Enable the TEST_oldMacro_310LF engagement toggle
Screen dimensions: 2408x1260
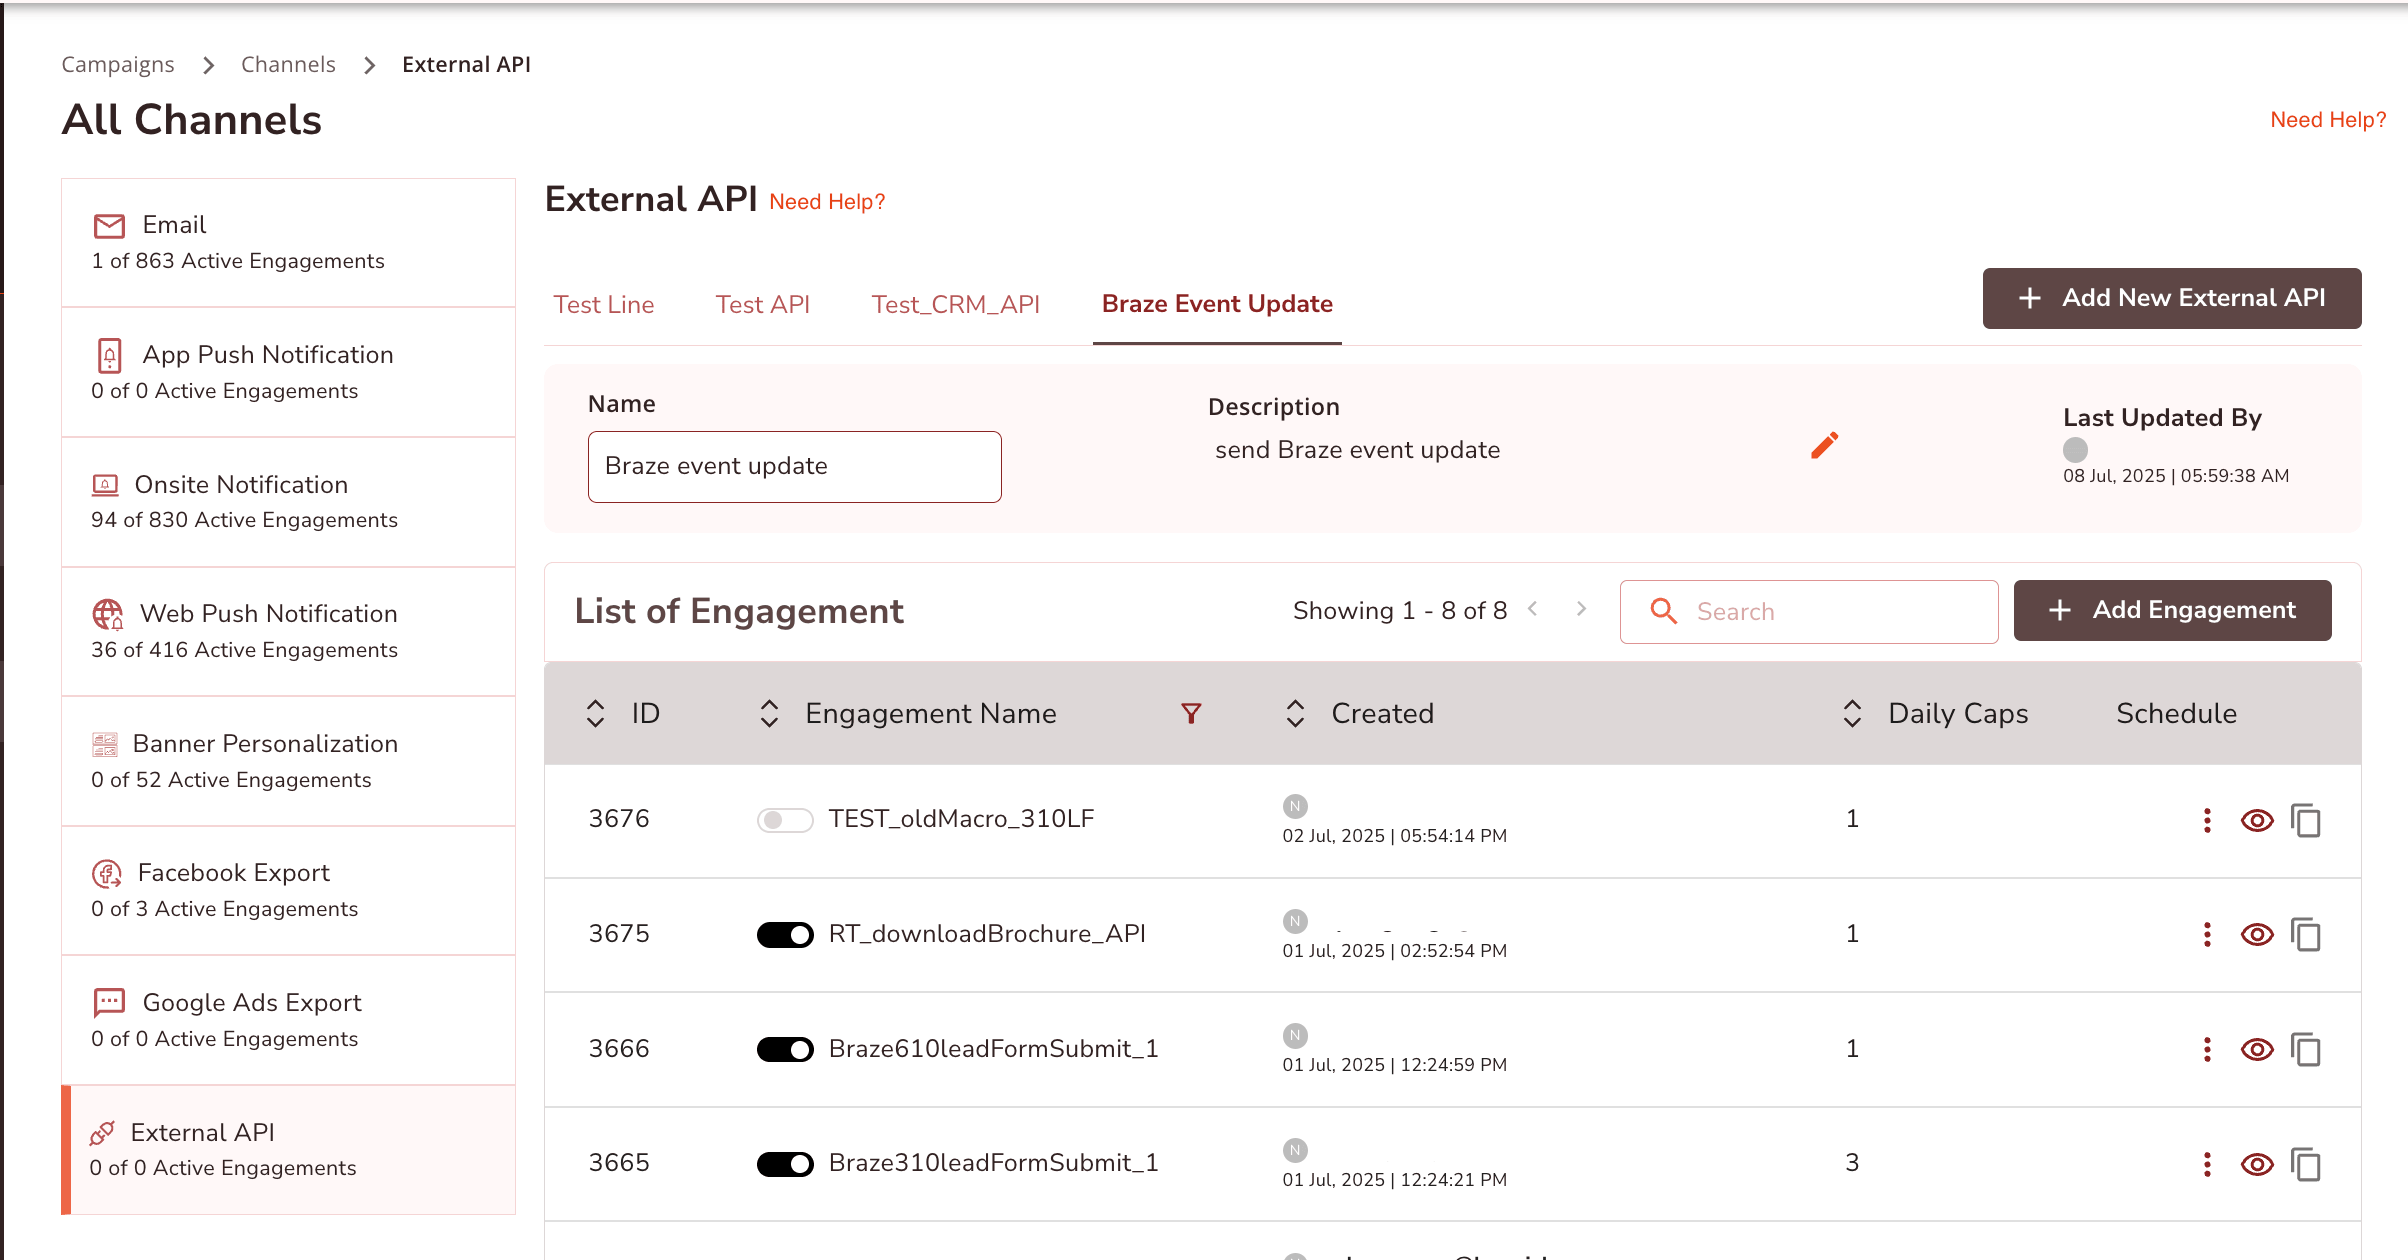tap(785, 819)
